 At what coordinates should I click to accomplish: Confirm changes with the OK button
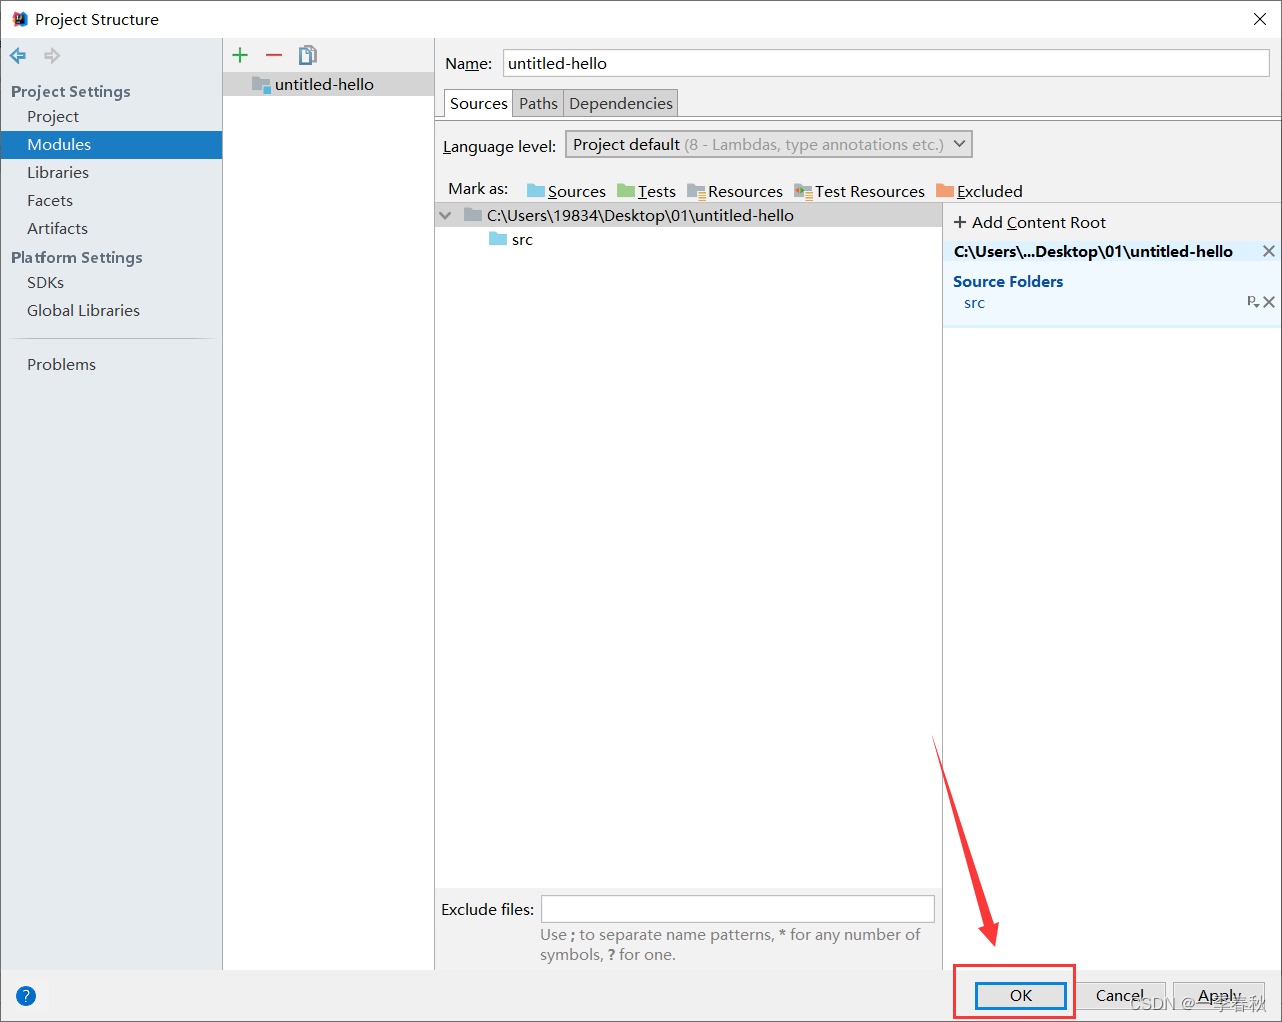click(1018, 995)
